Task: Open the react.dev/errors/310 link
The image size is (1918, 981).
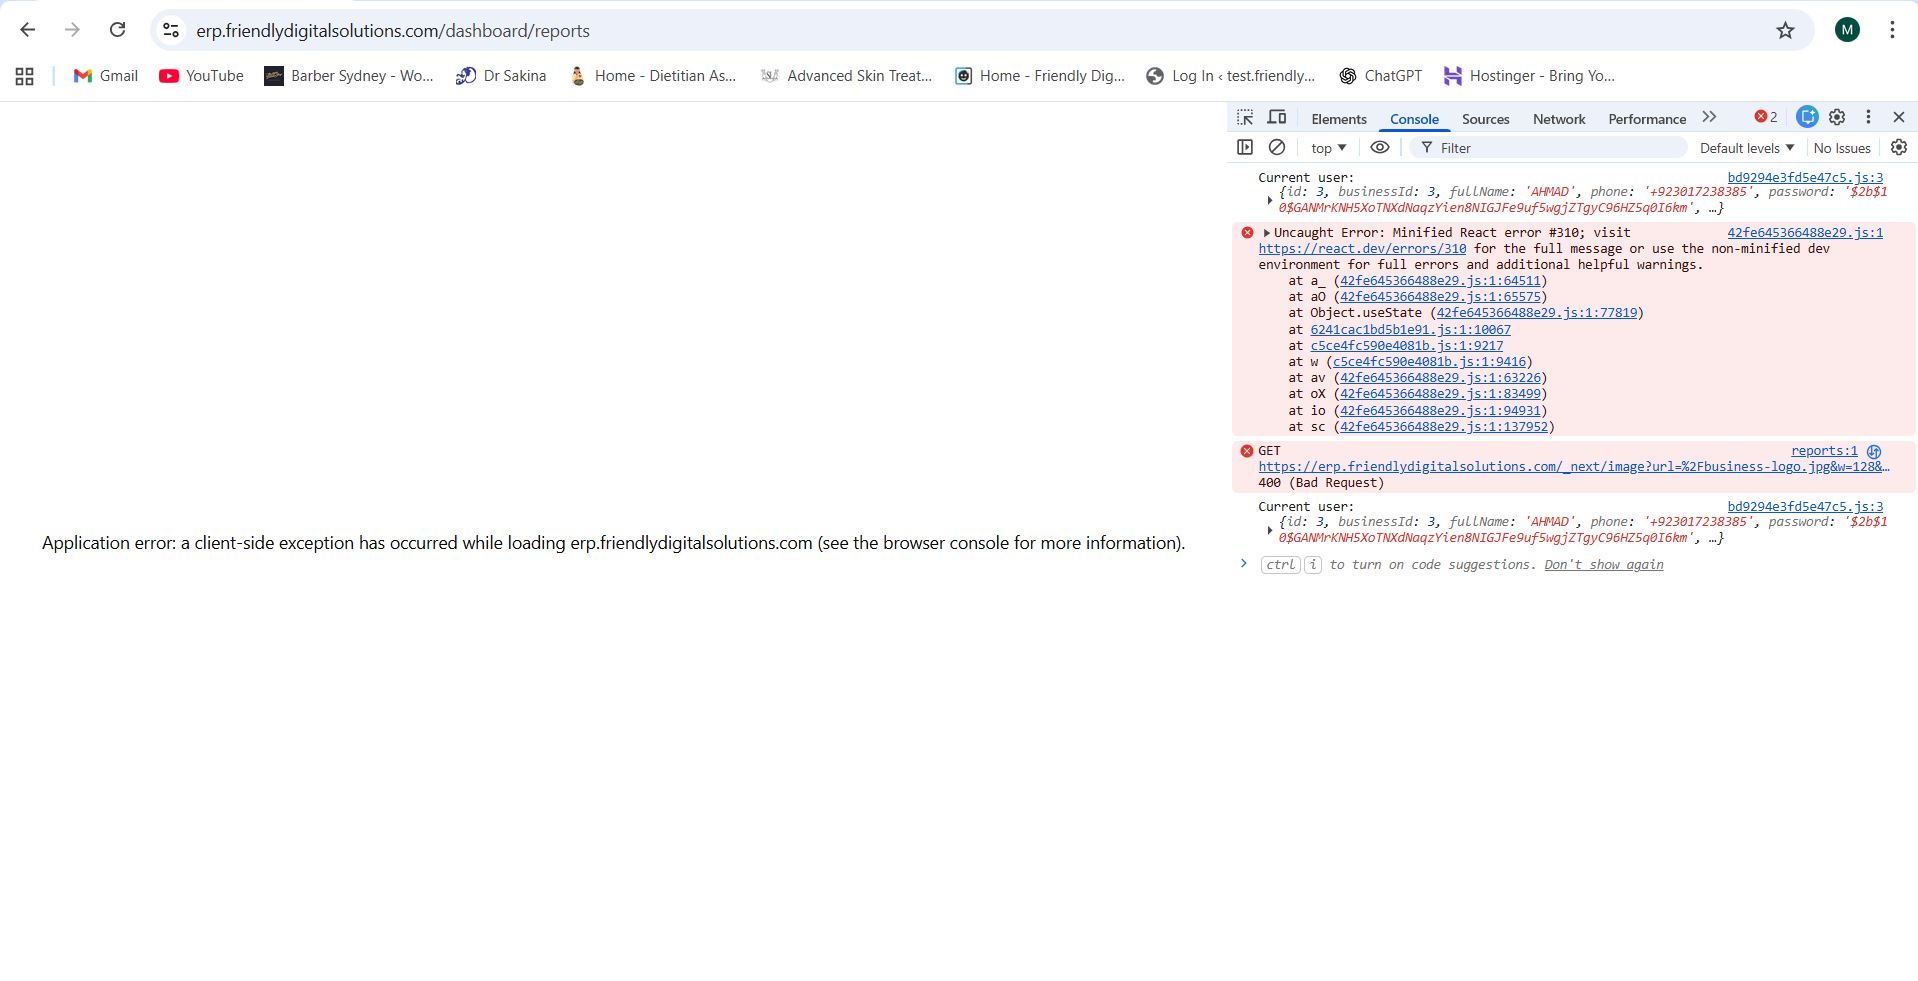Action: (1362, 249)
